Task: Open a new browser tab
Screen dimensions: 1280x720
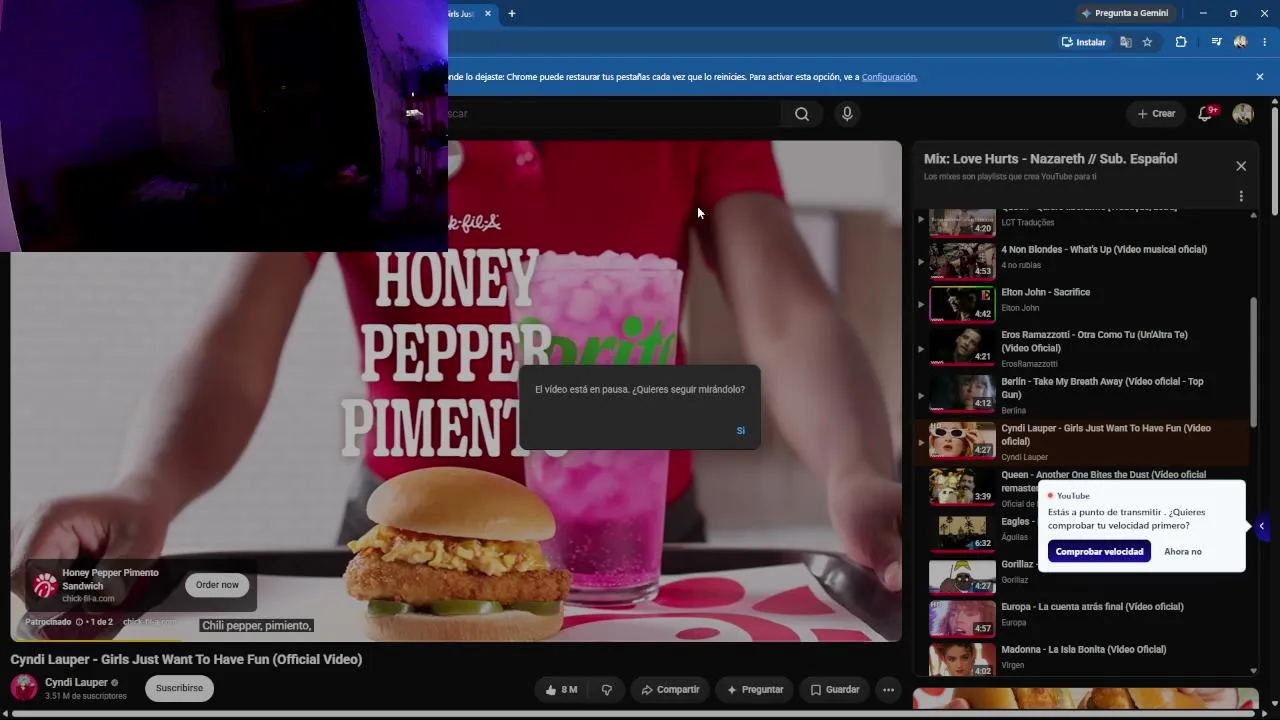Action: pos(512,14)
